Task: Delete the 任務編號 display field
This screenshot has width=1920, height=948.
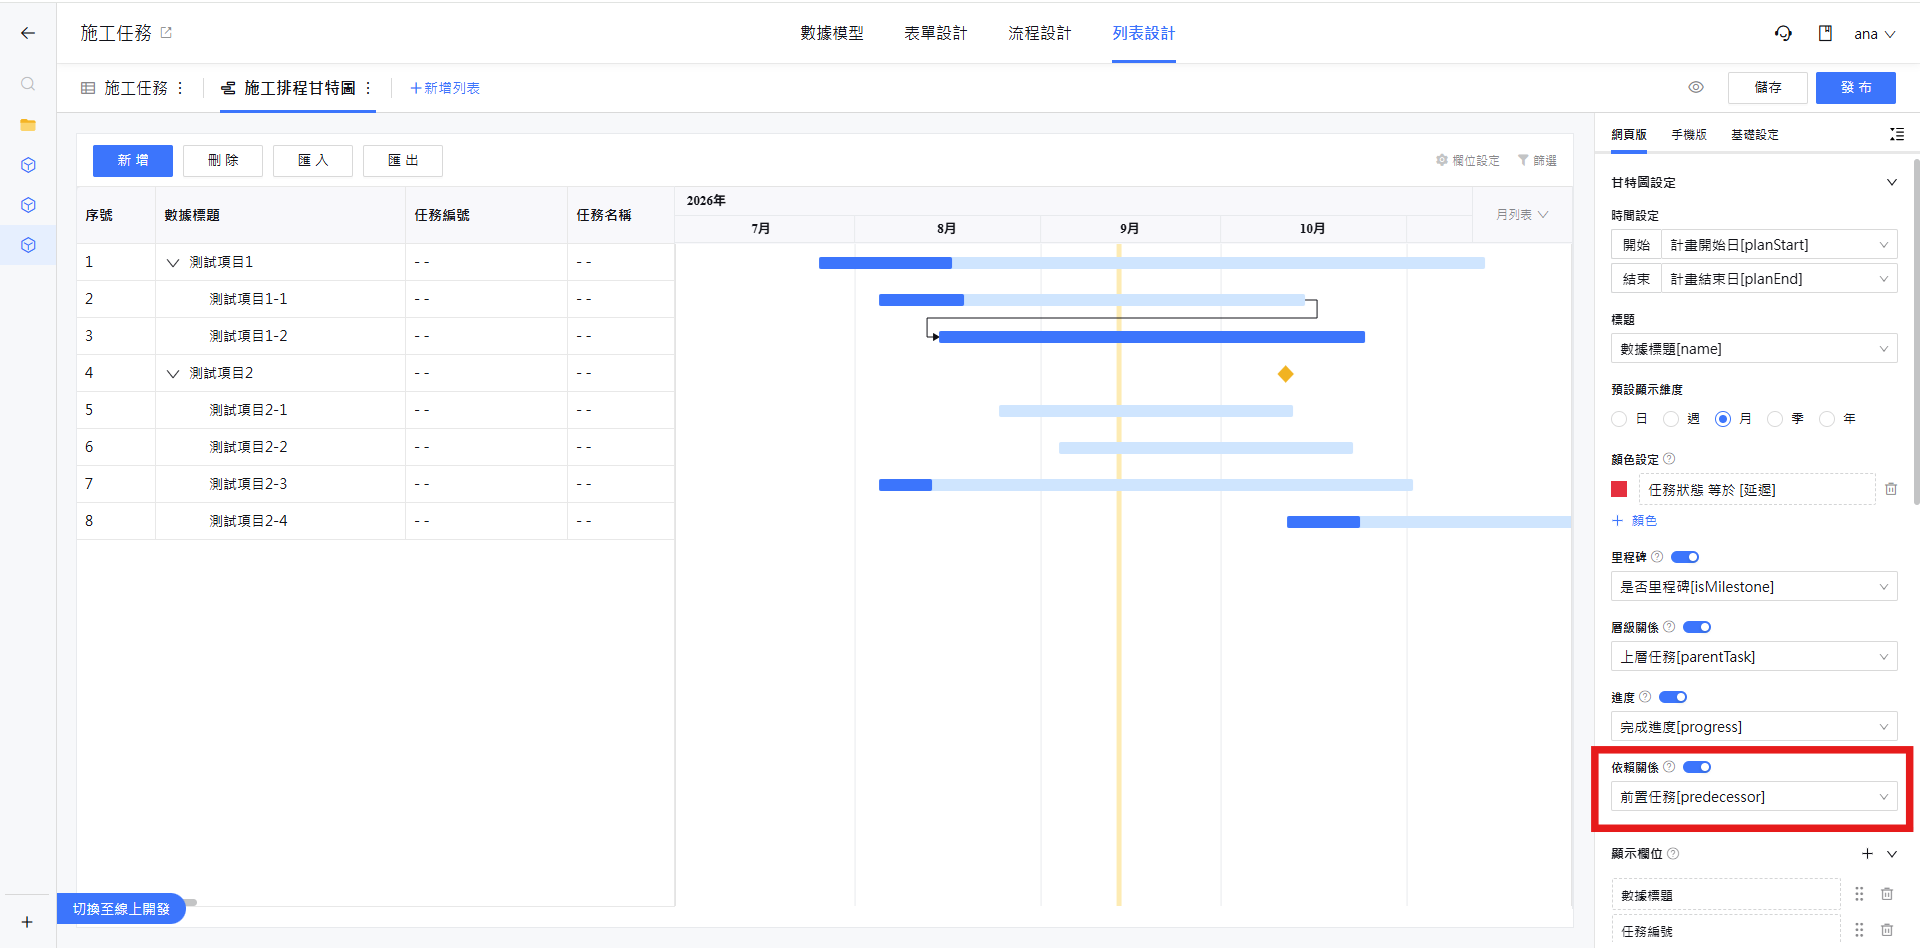Action: (1887, 930)
